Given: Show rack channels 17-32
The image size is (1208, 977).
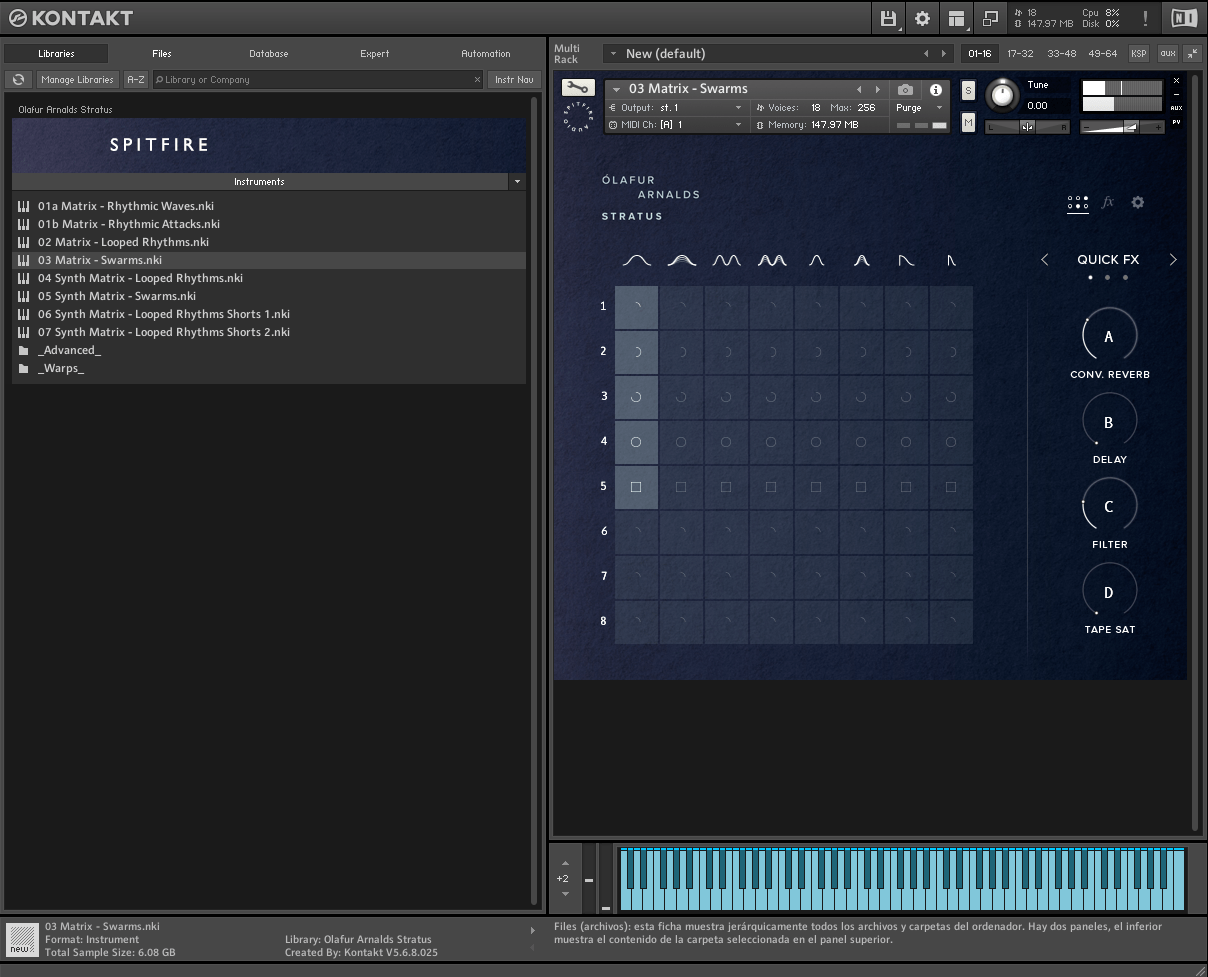Looking at the screenshot, I should click(x=1021, y=54).
